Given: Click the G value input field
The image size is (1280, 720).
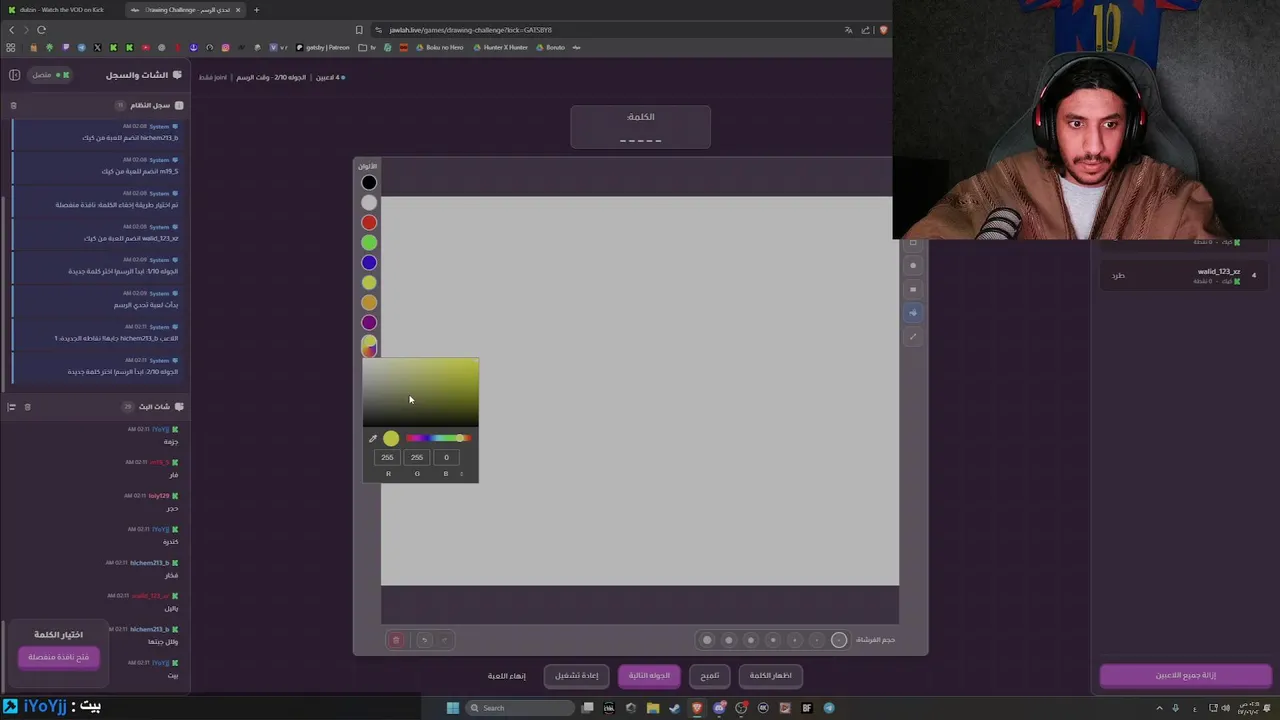Looking at the screenshot, I should pyautogui.click(x=417, y=457).
